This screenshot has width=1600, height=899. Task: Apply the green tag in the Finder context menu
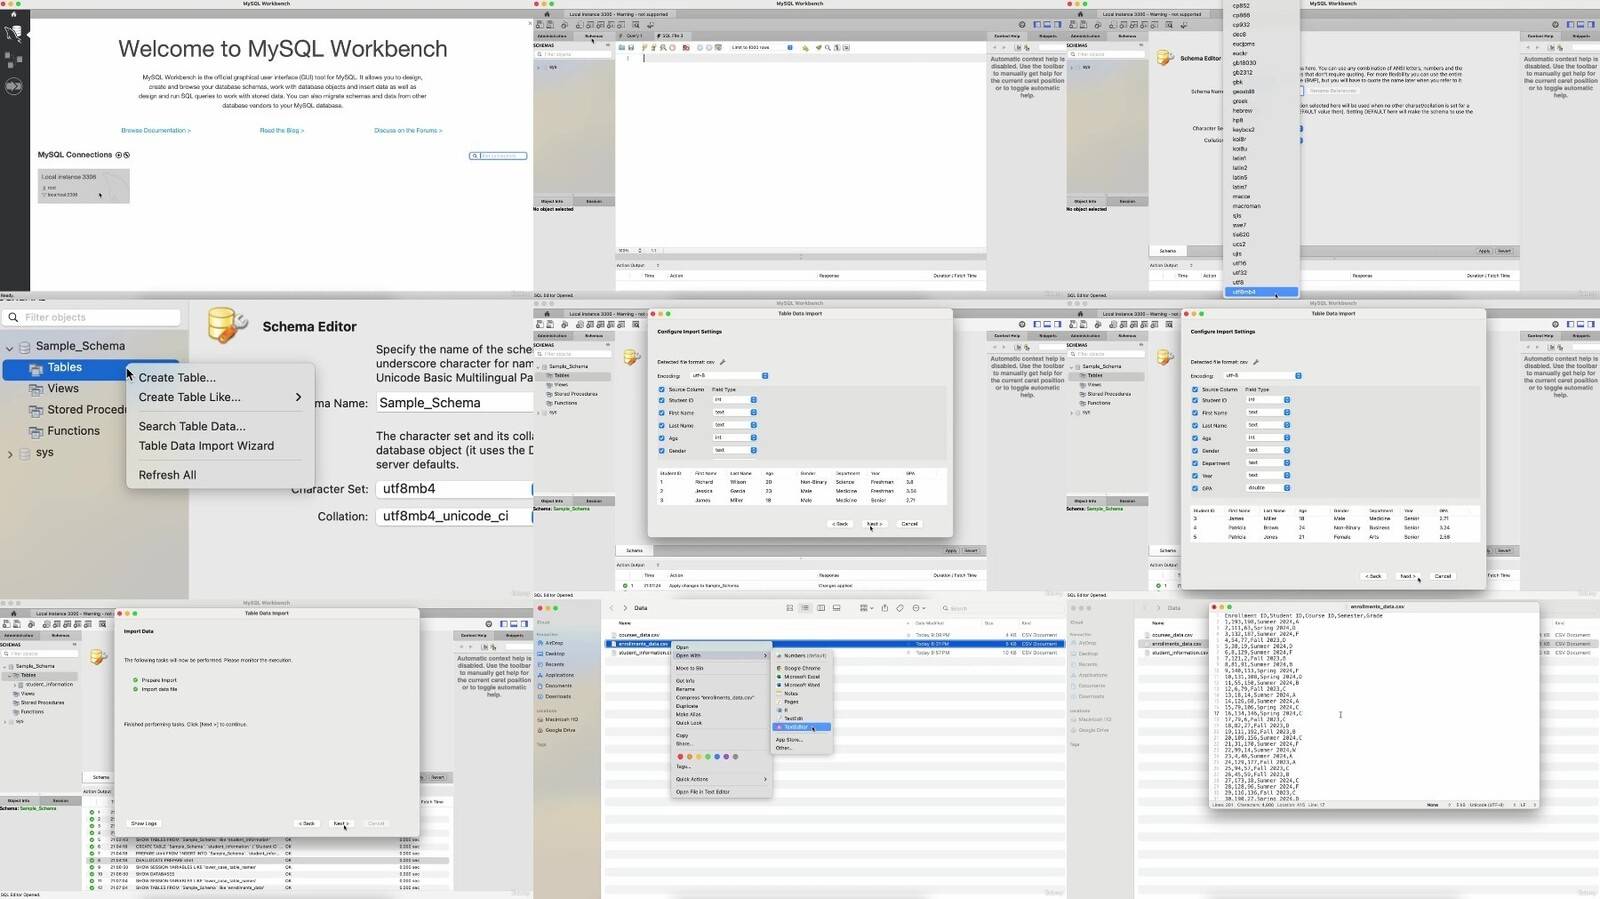(x=708, y=757)
